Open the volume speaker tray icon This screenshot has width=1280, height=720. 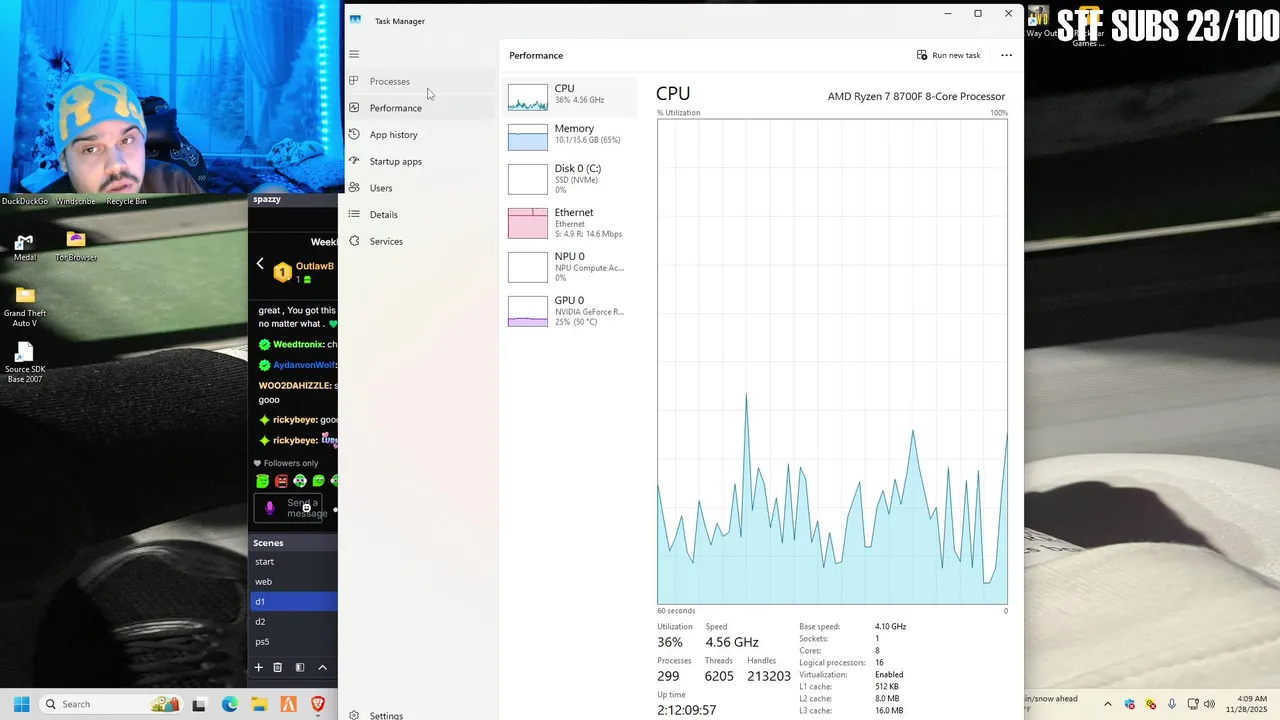pyautogui.click(x=1209, y=704)
